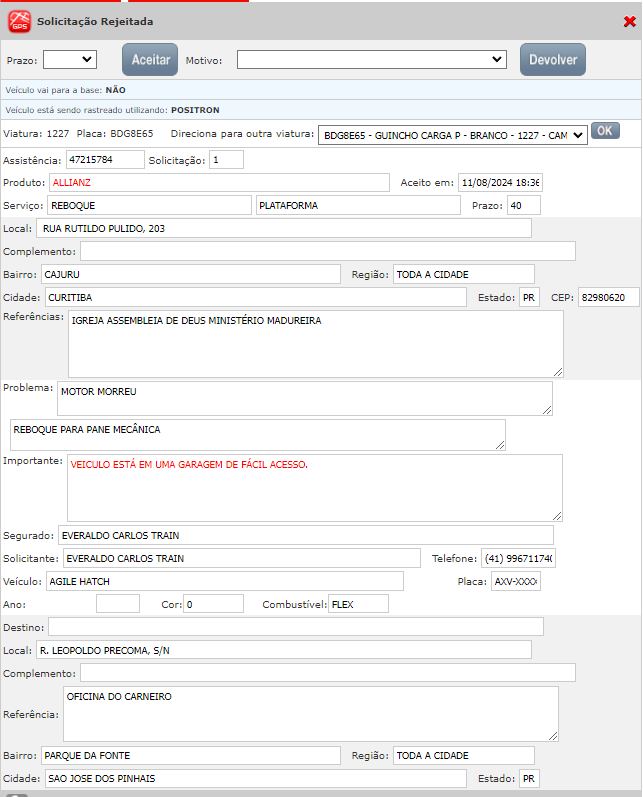This screenshot has width=643, height=797.
Task: Click the Referência area OFICINA DO CARNEIRO
Action: coord(311,714)
